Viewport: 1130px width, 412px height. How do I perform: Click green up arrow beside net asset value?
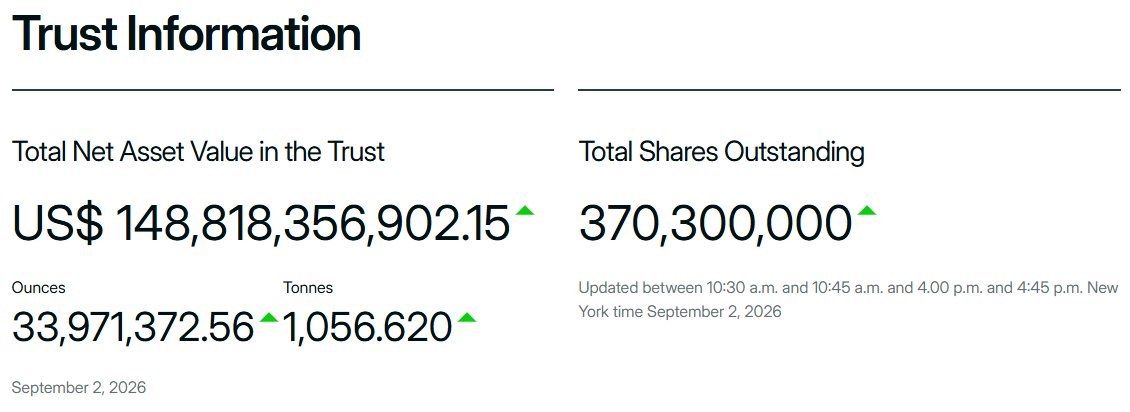click(x=525, y=210)
